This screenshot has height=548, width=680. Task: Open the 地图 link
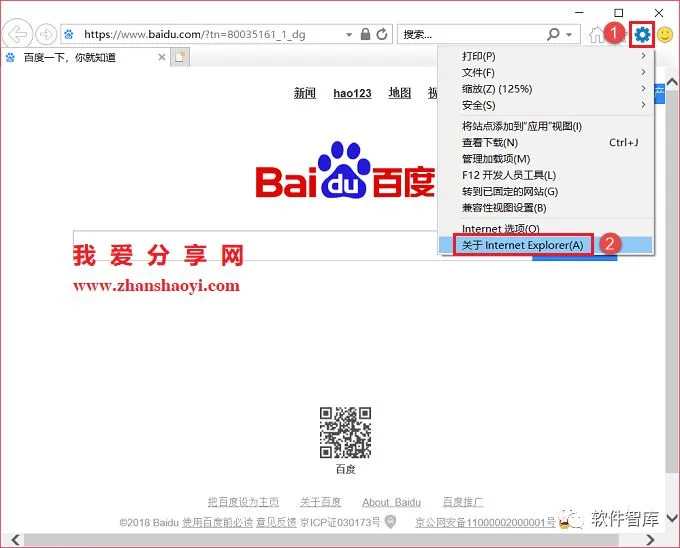coord(399,93)
